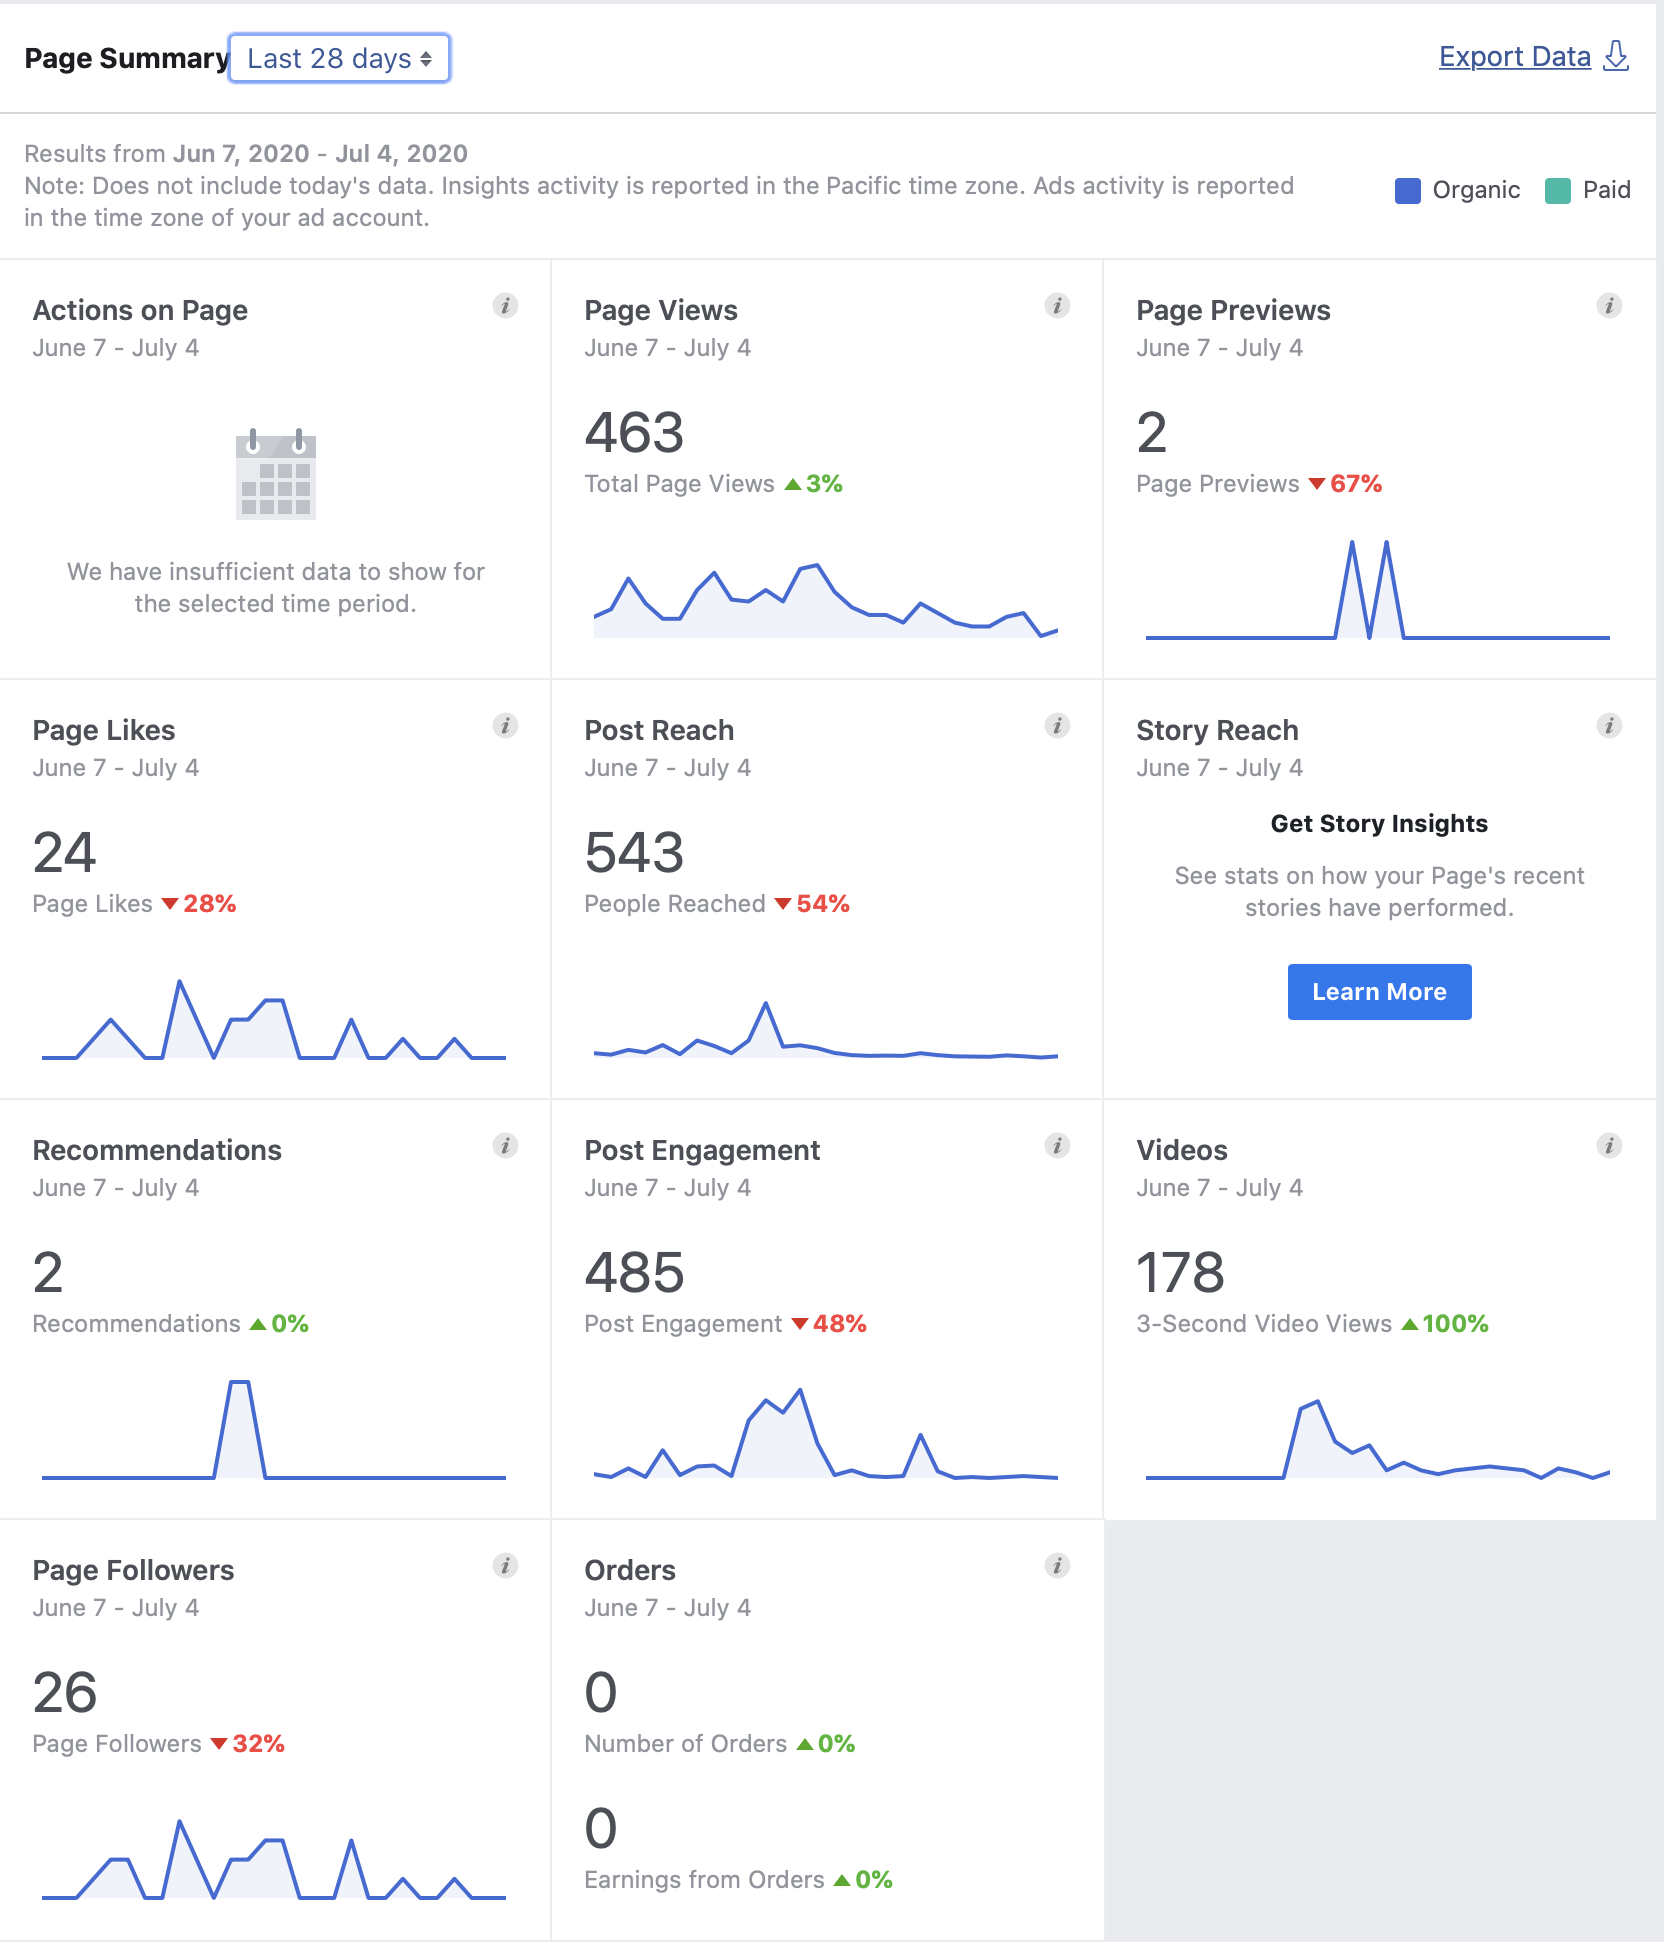This screenshot has height=1942, width=1664.
Task: Click the Videos card info icon
Action: (x=1609, y=1146)
